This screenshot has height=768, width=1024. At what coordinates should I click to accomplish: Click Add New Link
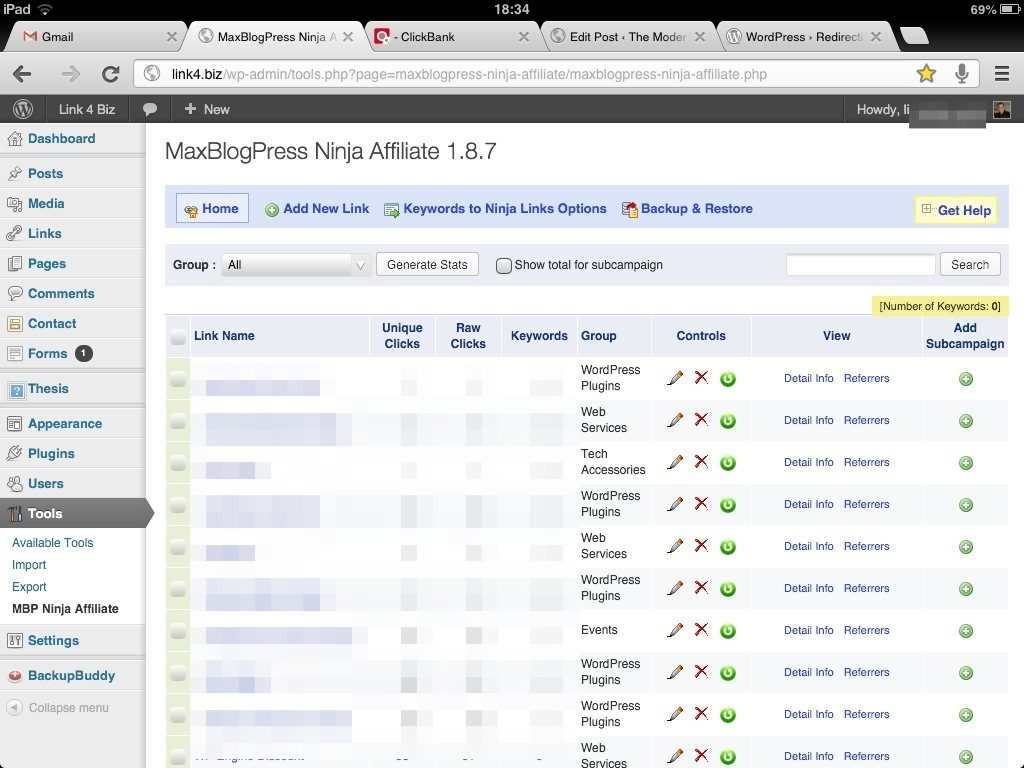[317, 209]
